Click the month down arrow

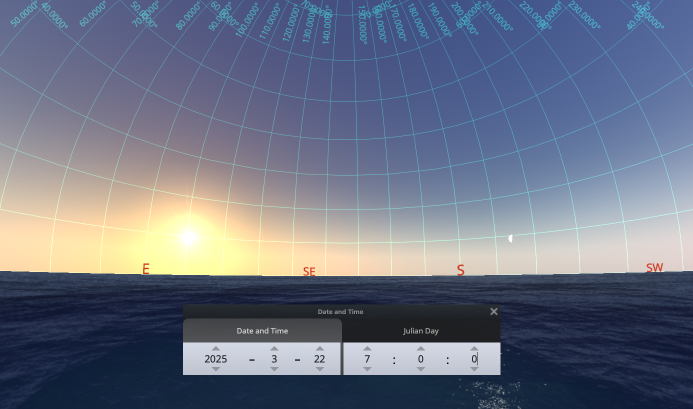coord(274,369)
